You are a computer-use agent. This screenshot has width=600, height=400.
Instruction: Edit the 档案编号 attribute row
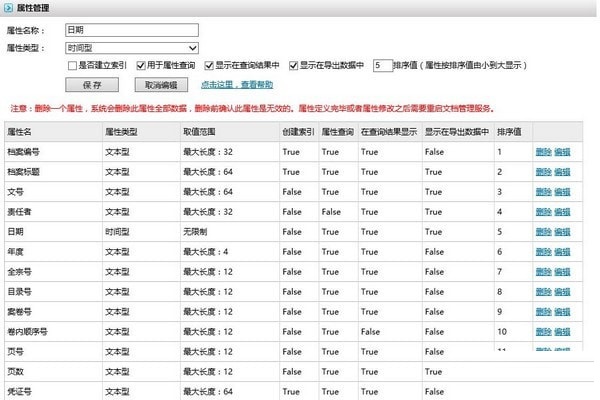click(562, 152)
